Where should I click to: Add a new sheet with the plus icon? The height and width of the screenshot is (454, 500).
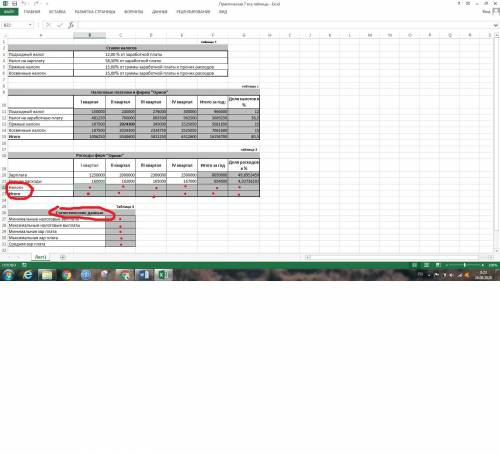click(x=62, y=257)
